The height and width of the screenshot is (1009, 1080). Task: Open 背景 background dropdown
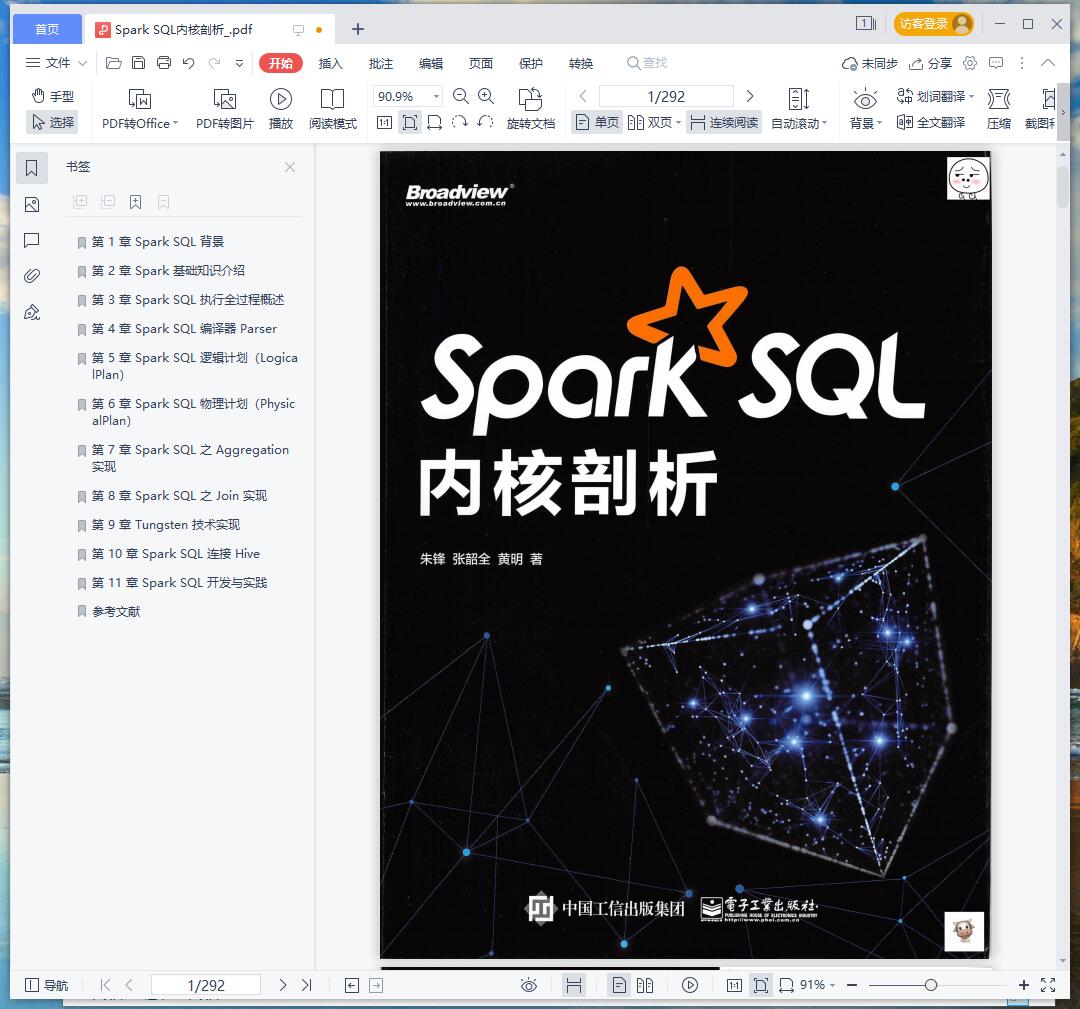pos(865,109)
